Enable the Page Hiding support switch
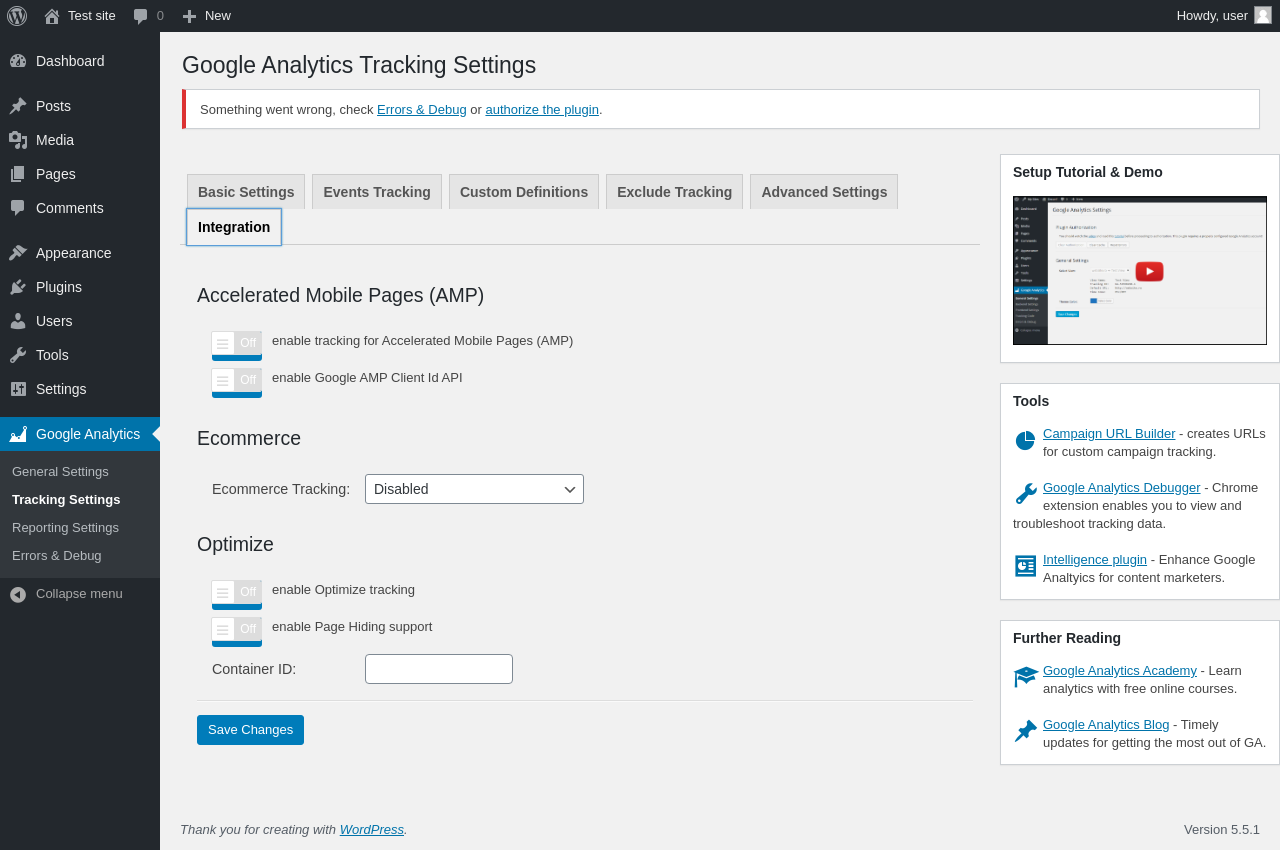 tap(237, 631)
